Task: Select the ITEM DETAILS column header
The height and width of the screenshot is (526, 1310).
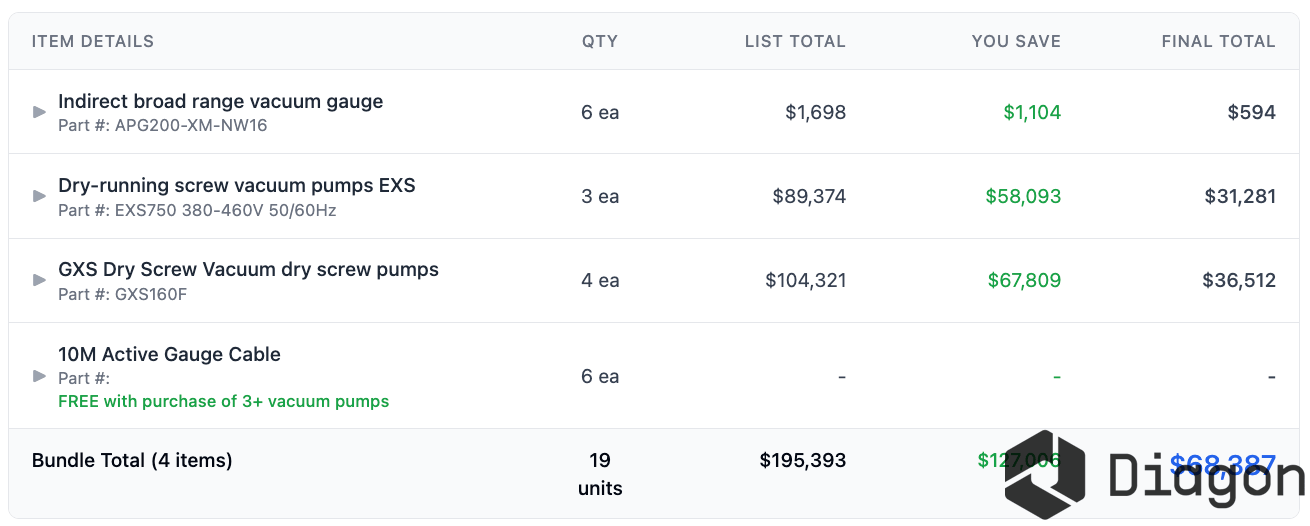Action: coord(93,42)
